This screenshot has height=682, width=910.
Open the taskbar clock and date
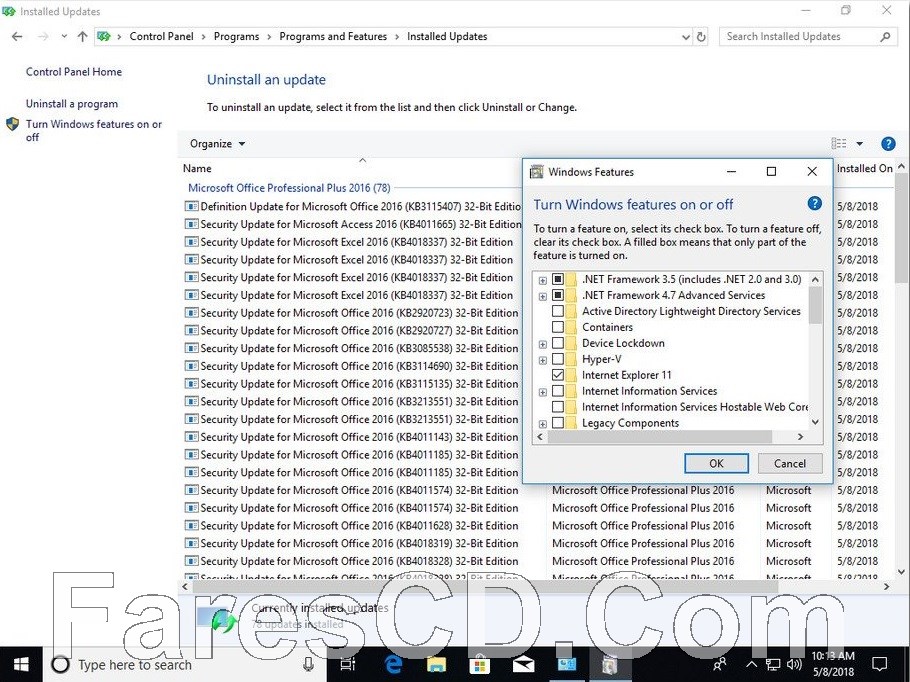click(x=833, y=664)
